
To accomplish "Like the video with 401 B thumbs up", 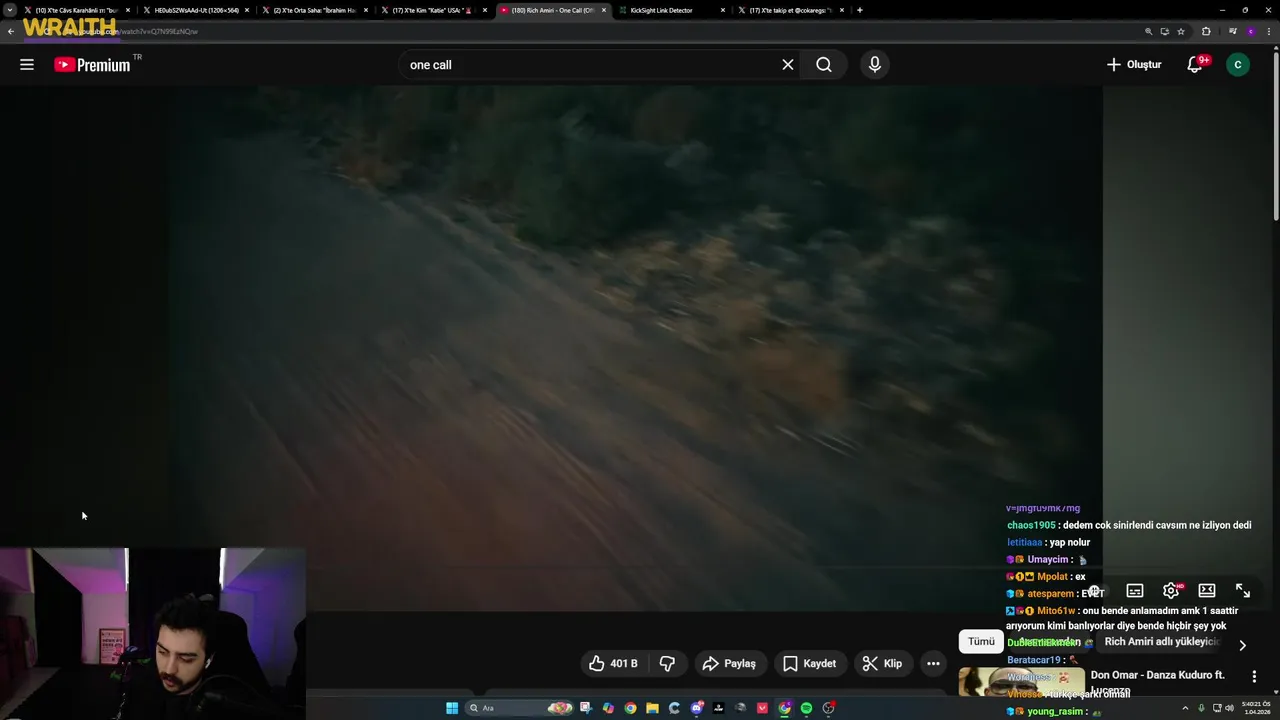I will (x=613, y=663).
